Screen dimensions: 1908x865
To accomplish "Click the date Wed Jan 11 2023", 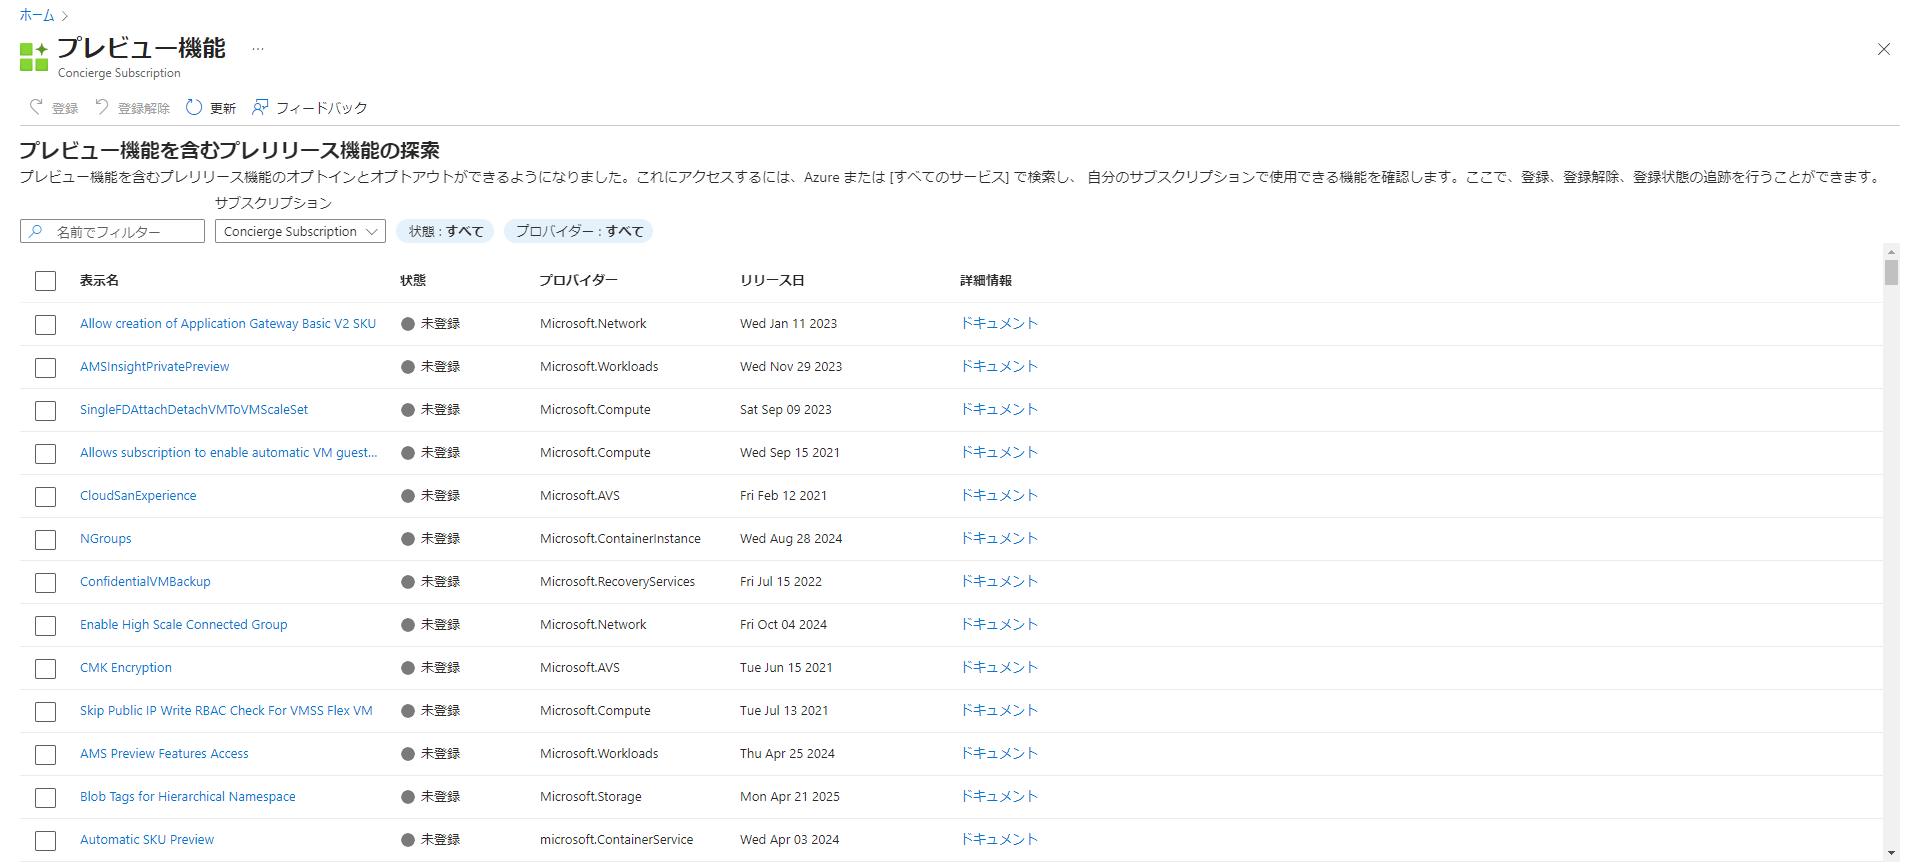I will click(x=788, y=324).
